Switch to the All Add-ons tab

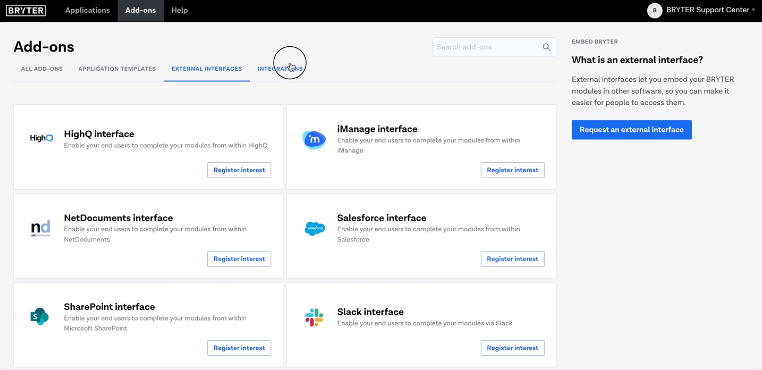[x=42, y=69]
